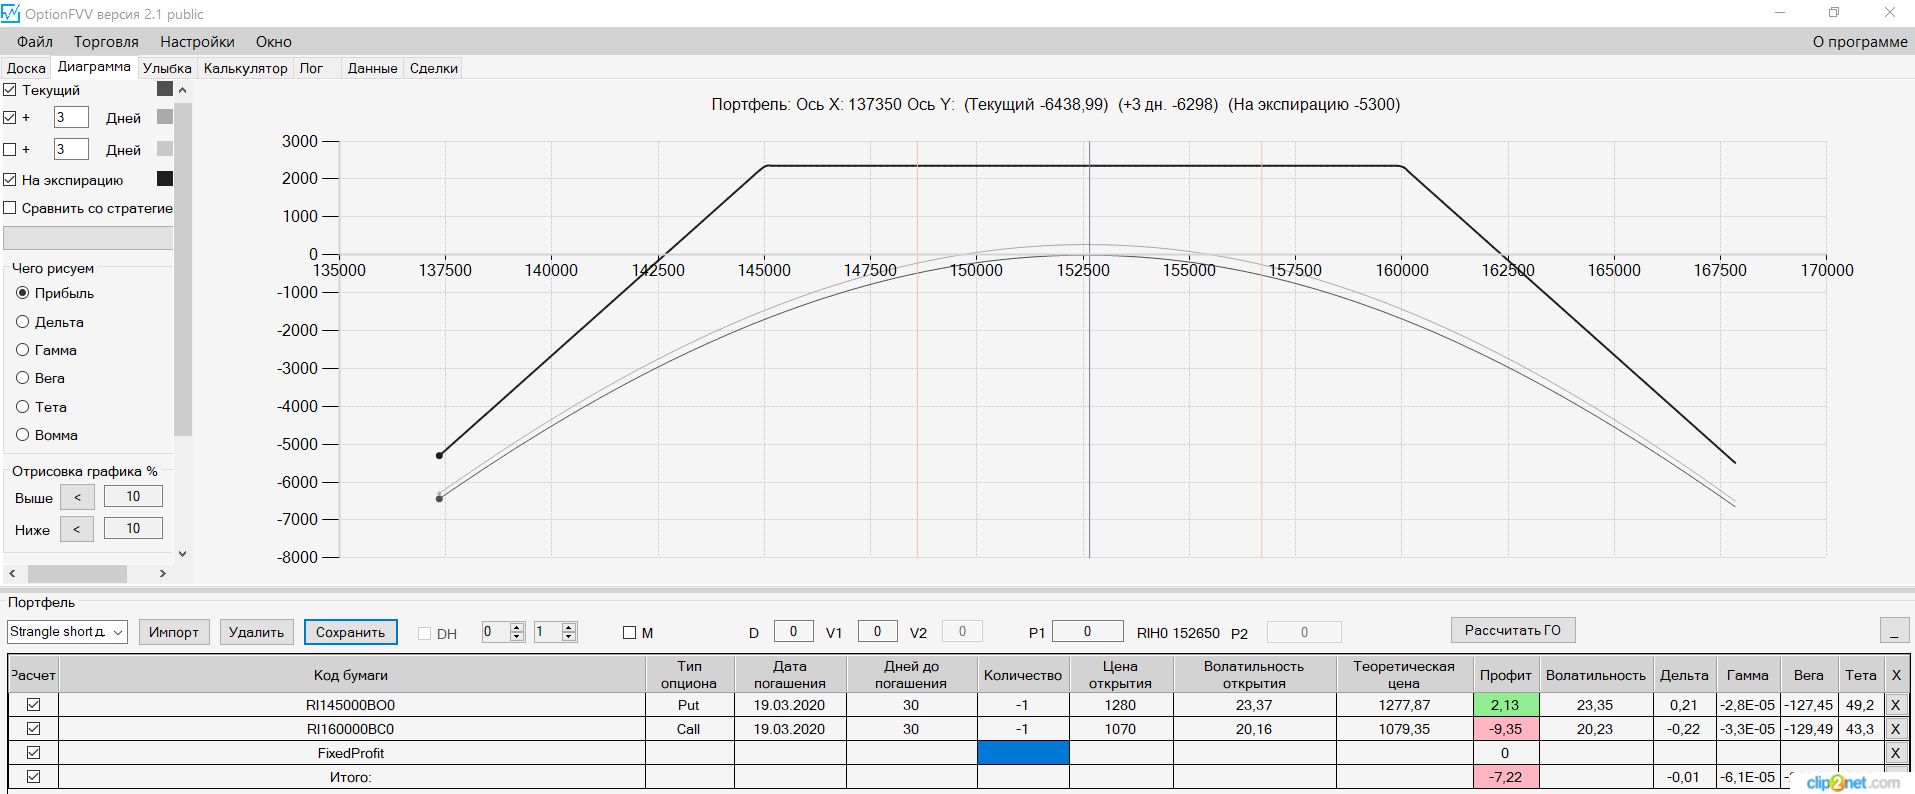
Task: Toggle the На экспирацию checkbox
Action: tap(10, 180)
